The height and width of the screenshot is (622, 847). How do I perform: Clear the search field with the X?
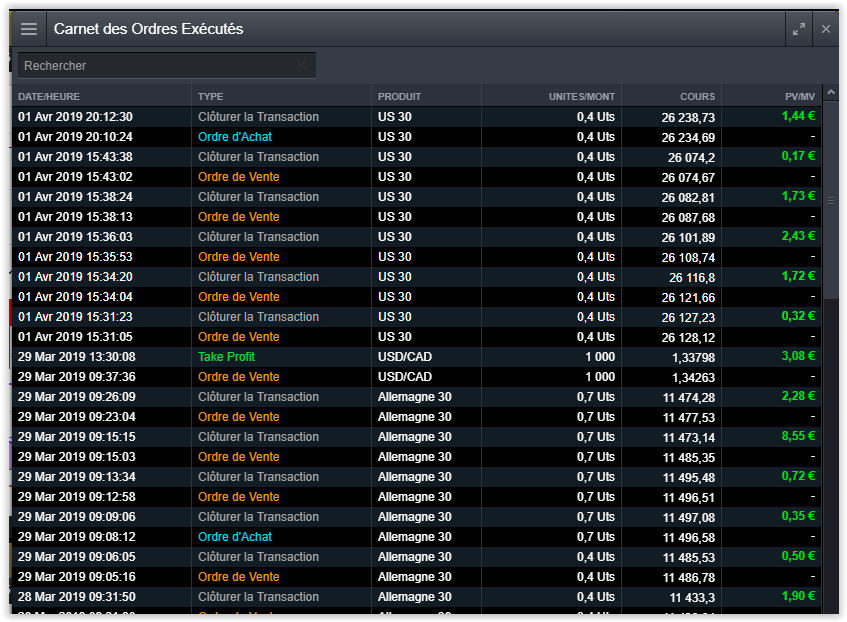pos(301,65)
